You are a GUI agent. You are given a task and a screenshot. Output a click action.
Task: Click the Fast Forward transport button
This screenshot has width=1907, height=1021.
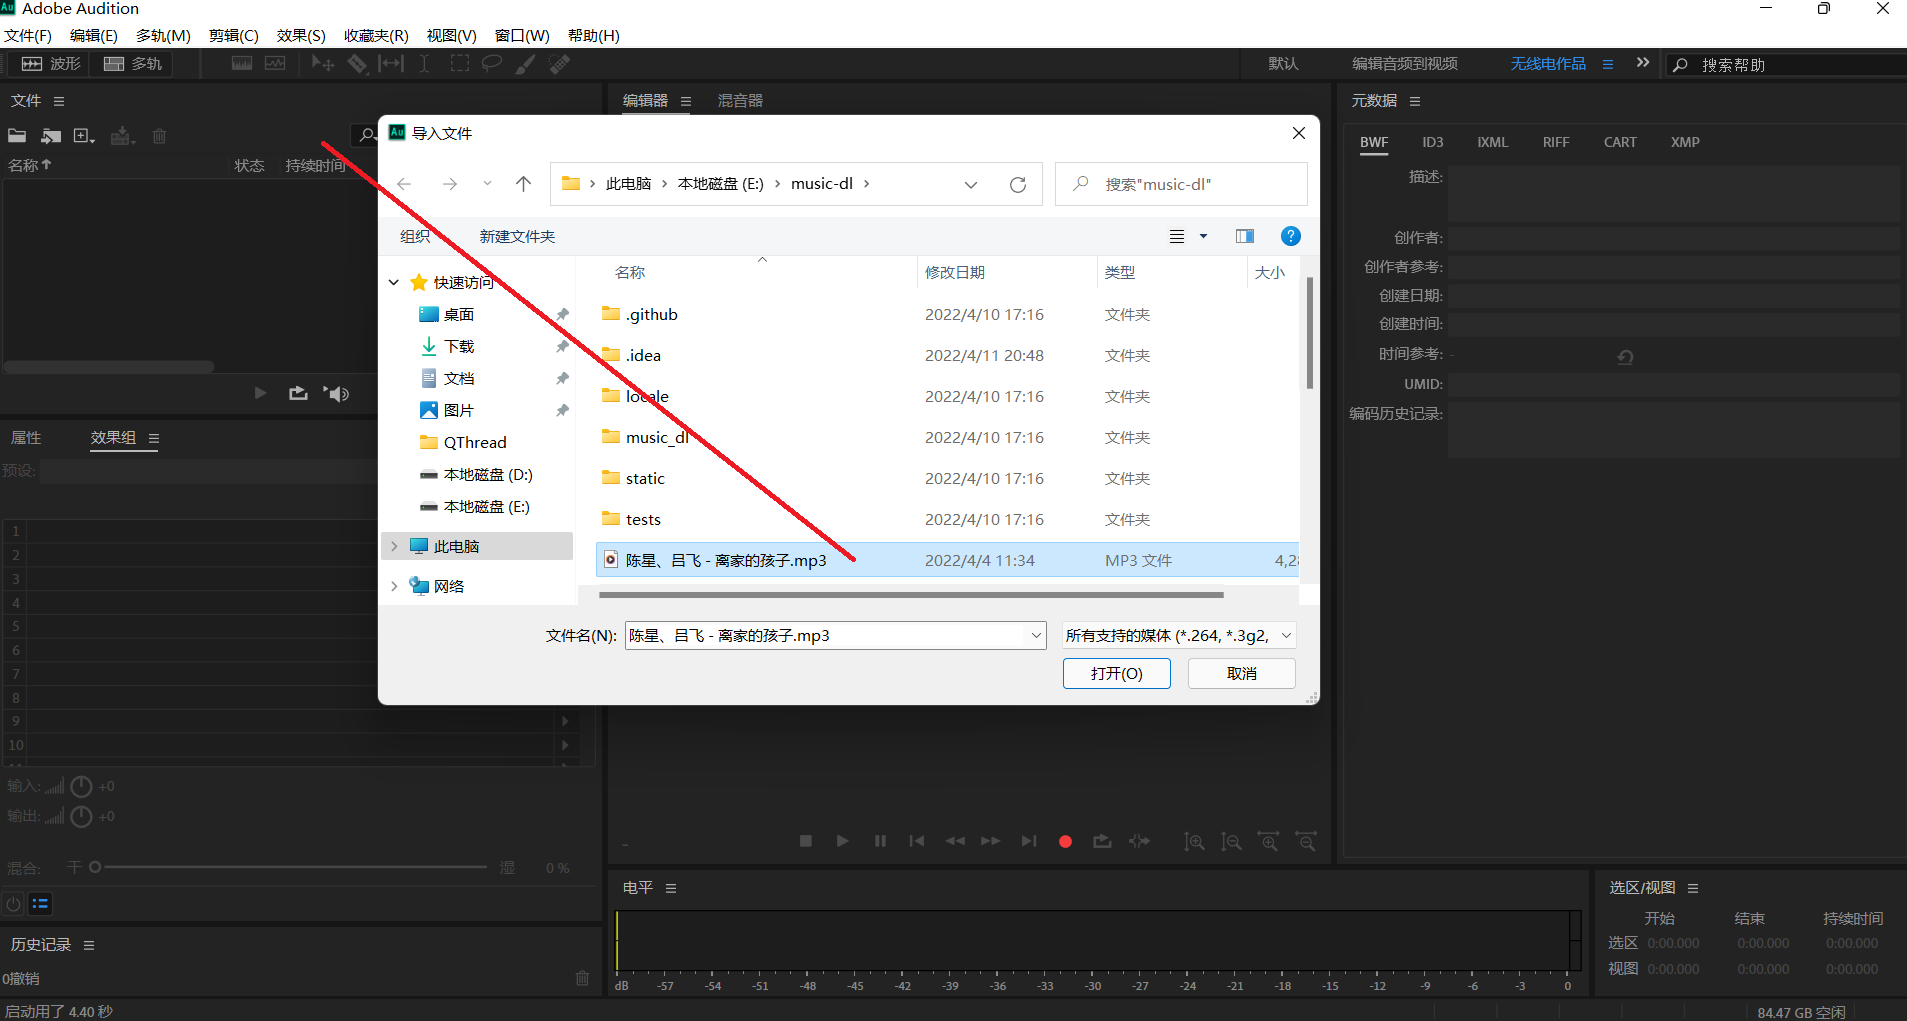point(991,841)
